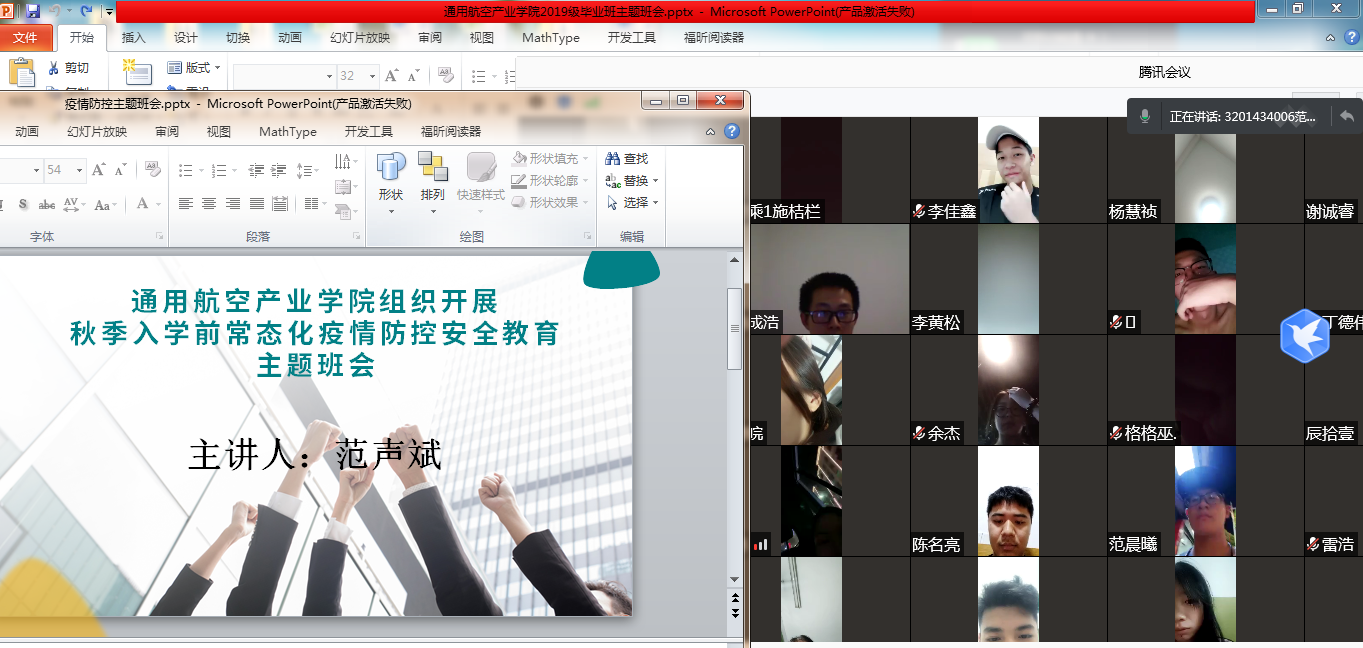The image size is (1363, 648).
Task: Toggle strikethrough (abc) formatting
Action: click(x=46, y=204)
